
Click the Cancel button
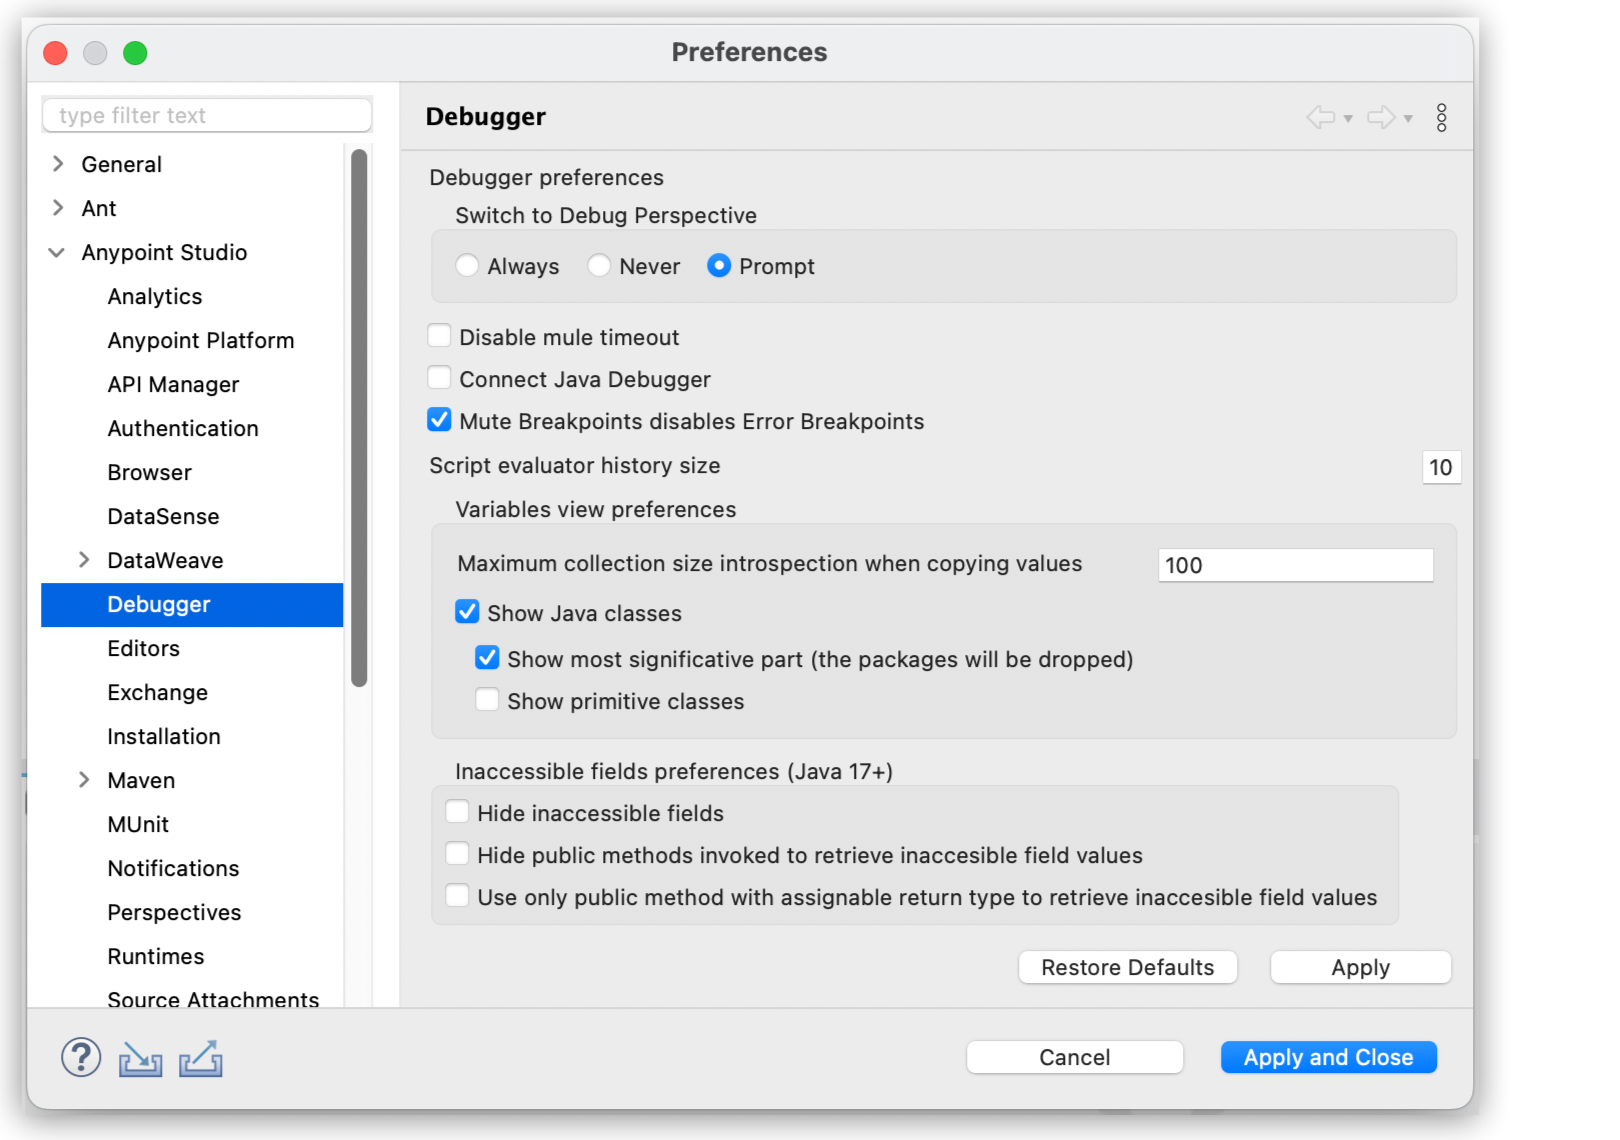(x=1075, y=1057)
